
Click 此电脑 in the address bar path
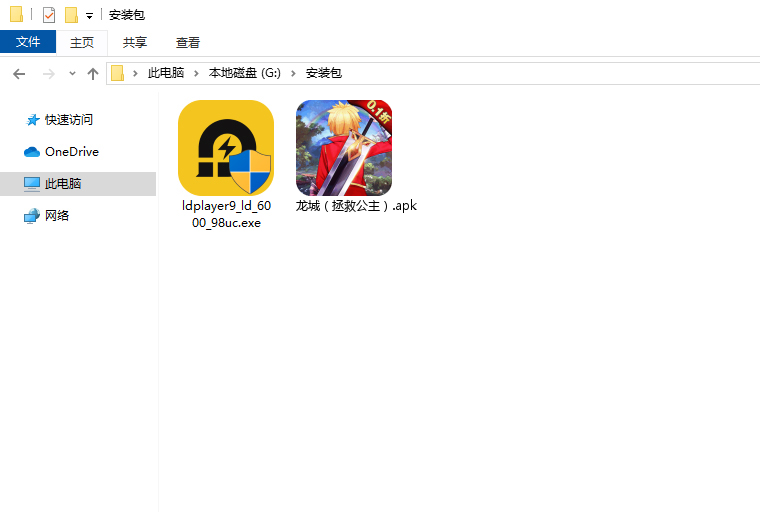coord(166,73)
